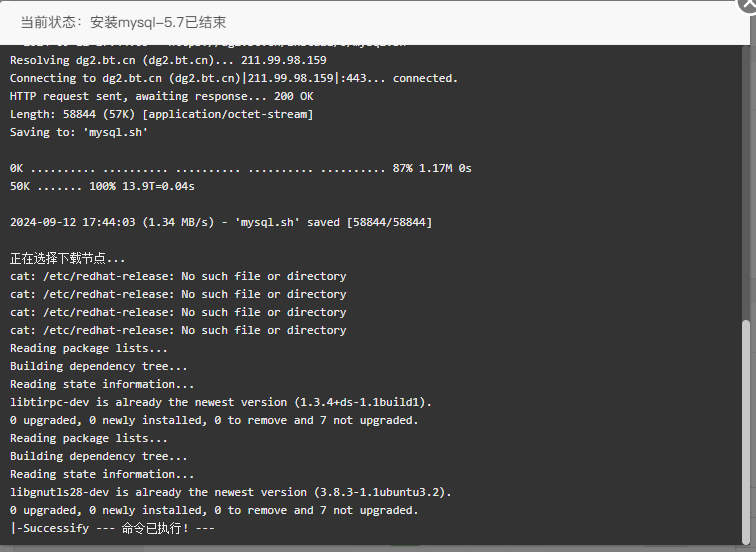Close the mysql-5.7 install log dialog
The height and width of the screenshot is (552, 756).
click(x=748, y=5)
